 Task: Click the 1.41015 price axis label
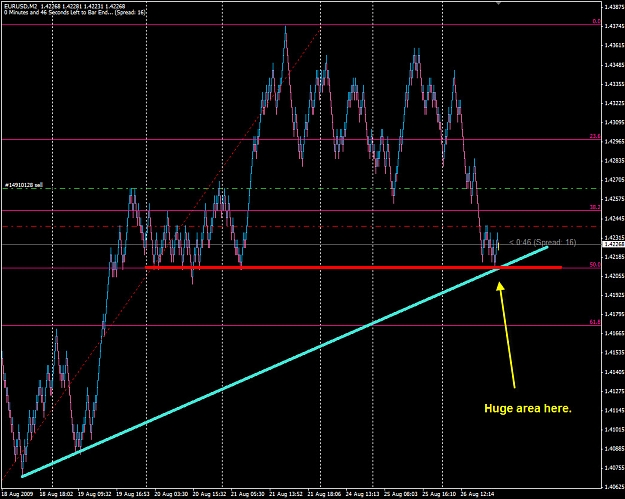click(614, 430)
